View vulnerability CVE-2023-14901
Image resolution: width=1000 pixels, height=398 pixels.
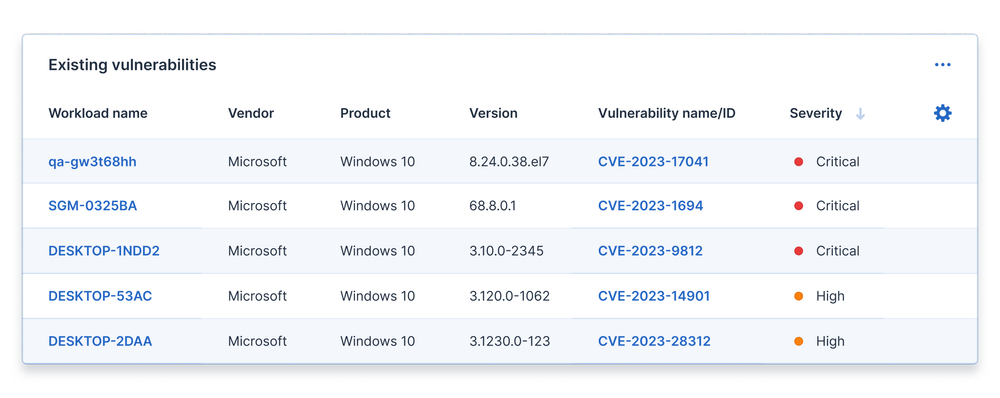pos(654,296)
